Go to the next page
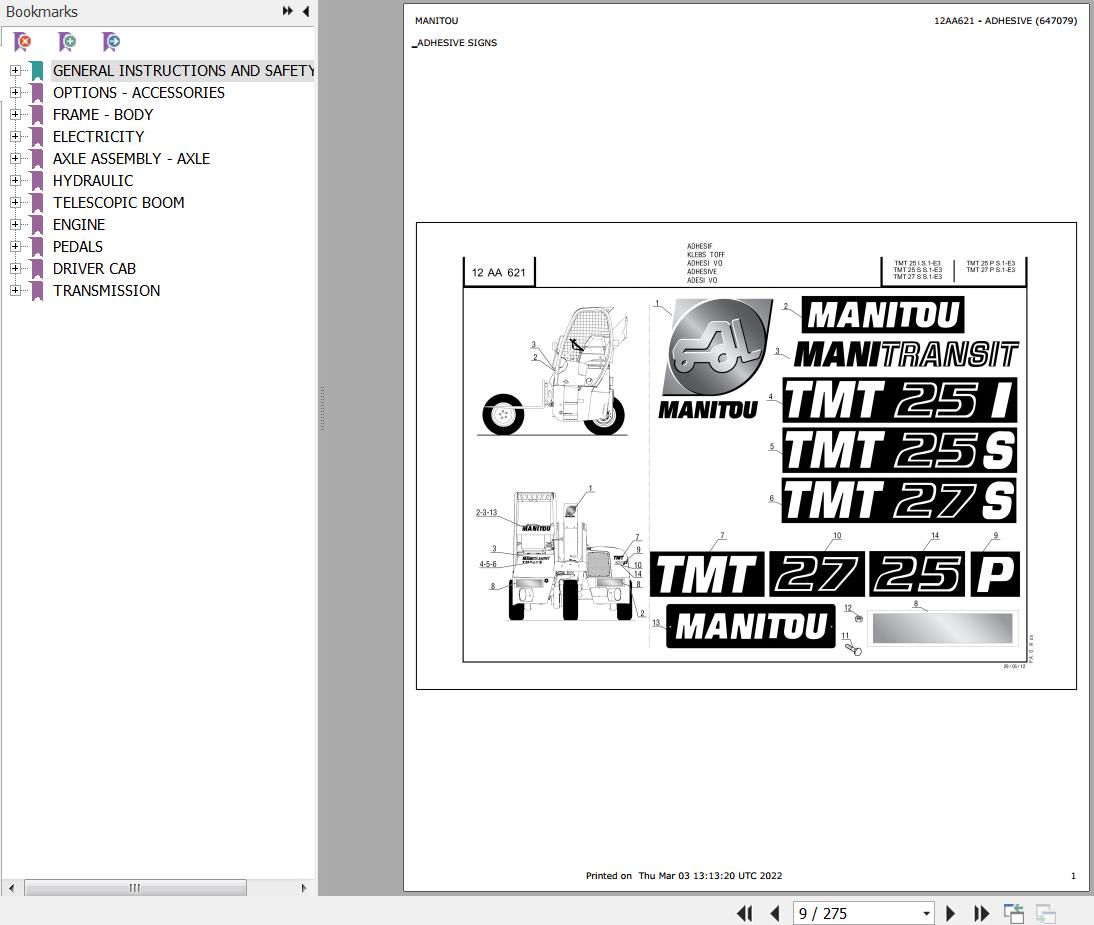1094x925 pixels. (x=950, y=913)
